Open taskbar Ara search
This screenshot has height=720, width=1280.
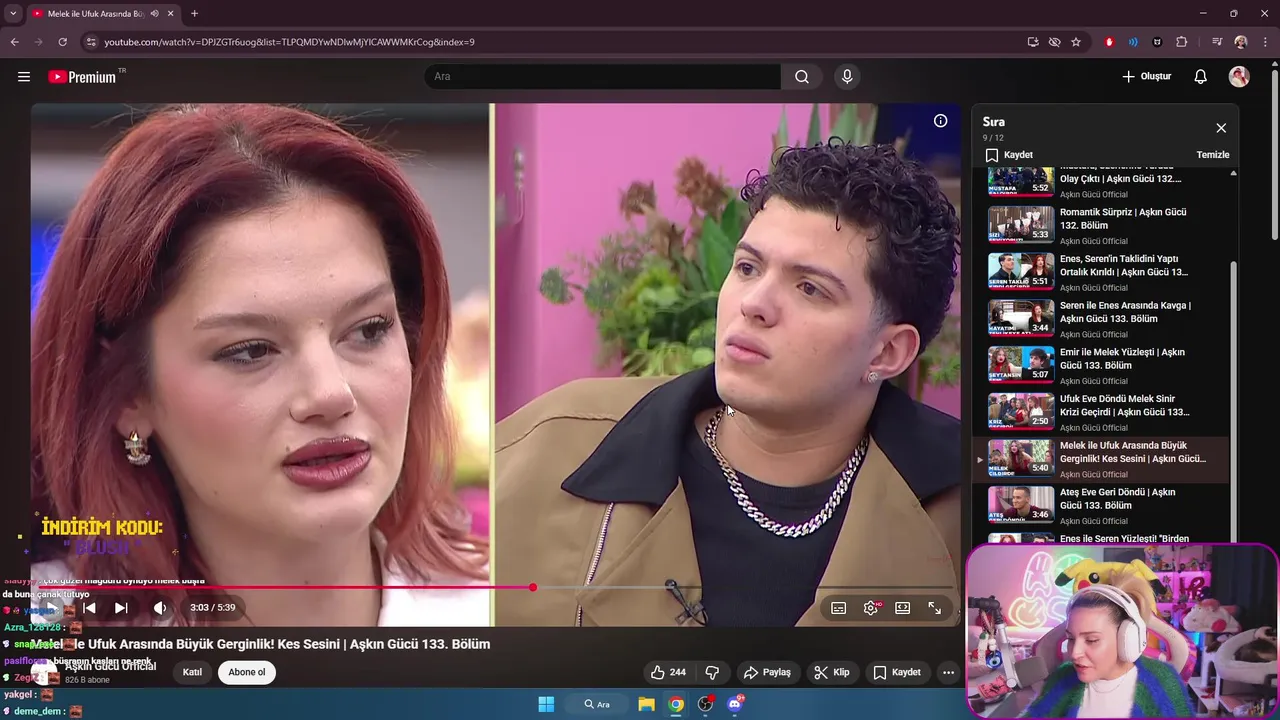pyautogui.click(x=597, y=704)
